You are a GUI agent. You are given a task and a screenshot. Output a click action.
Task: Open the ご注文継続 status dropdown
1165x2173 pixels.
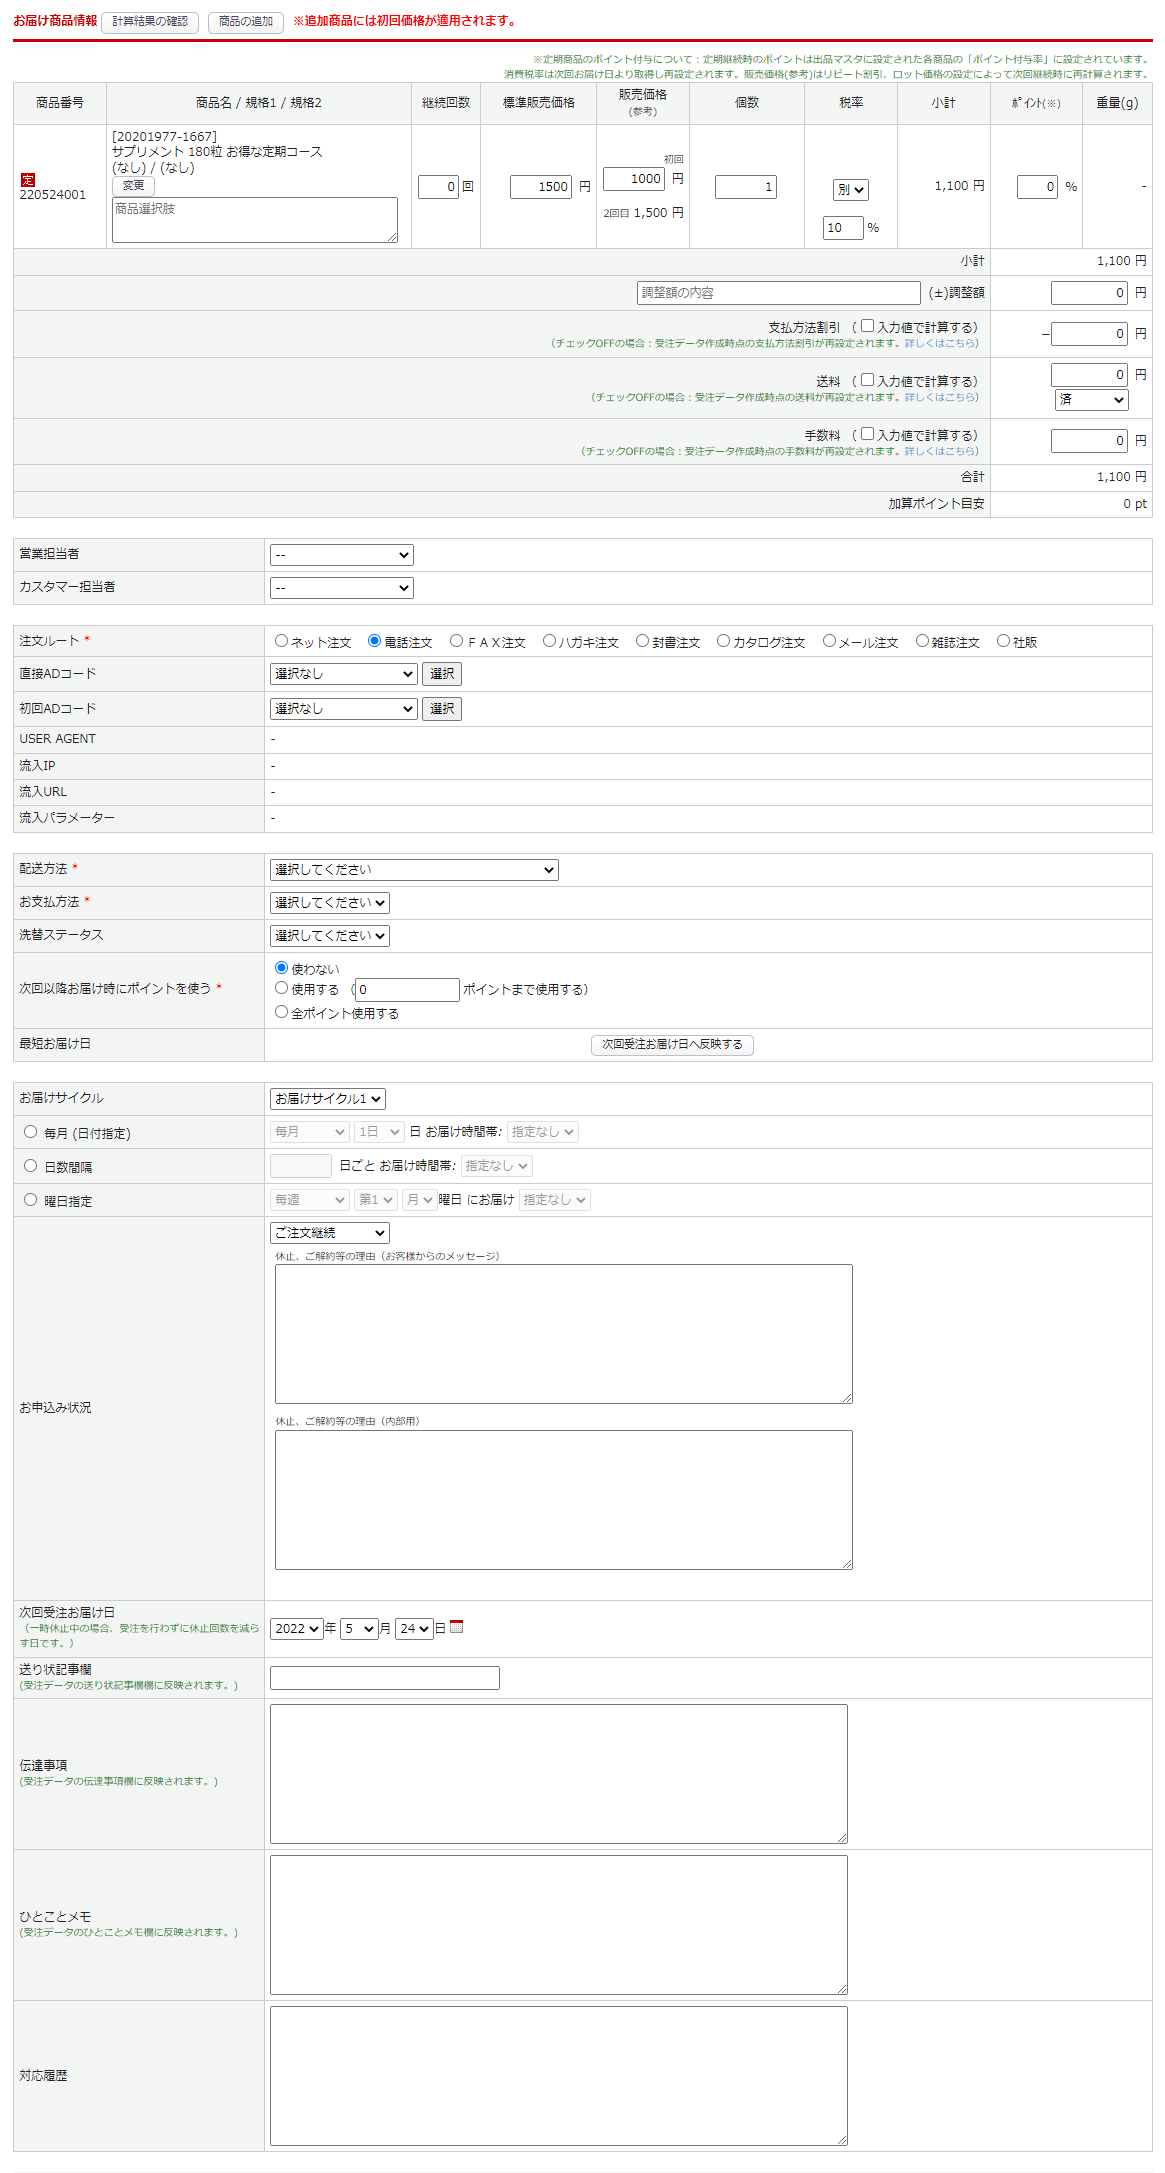(330, 1233)
